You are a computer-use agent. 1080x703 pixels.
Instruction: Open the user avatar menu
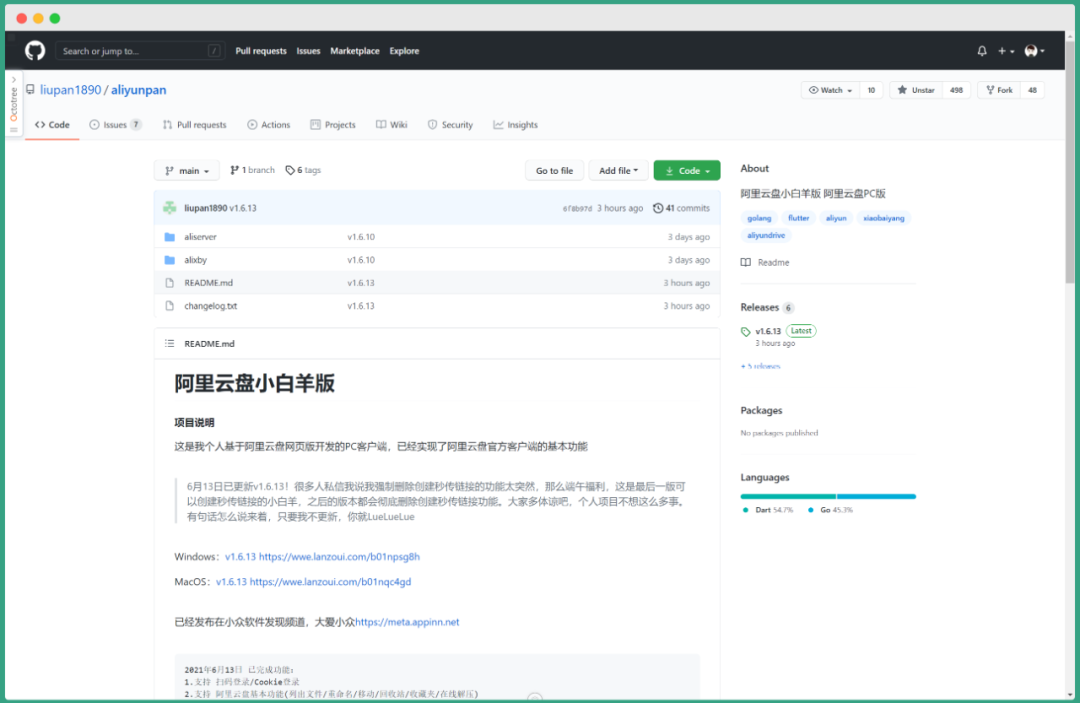coord(1035,51)
